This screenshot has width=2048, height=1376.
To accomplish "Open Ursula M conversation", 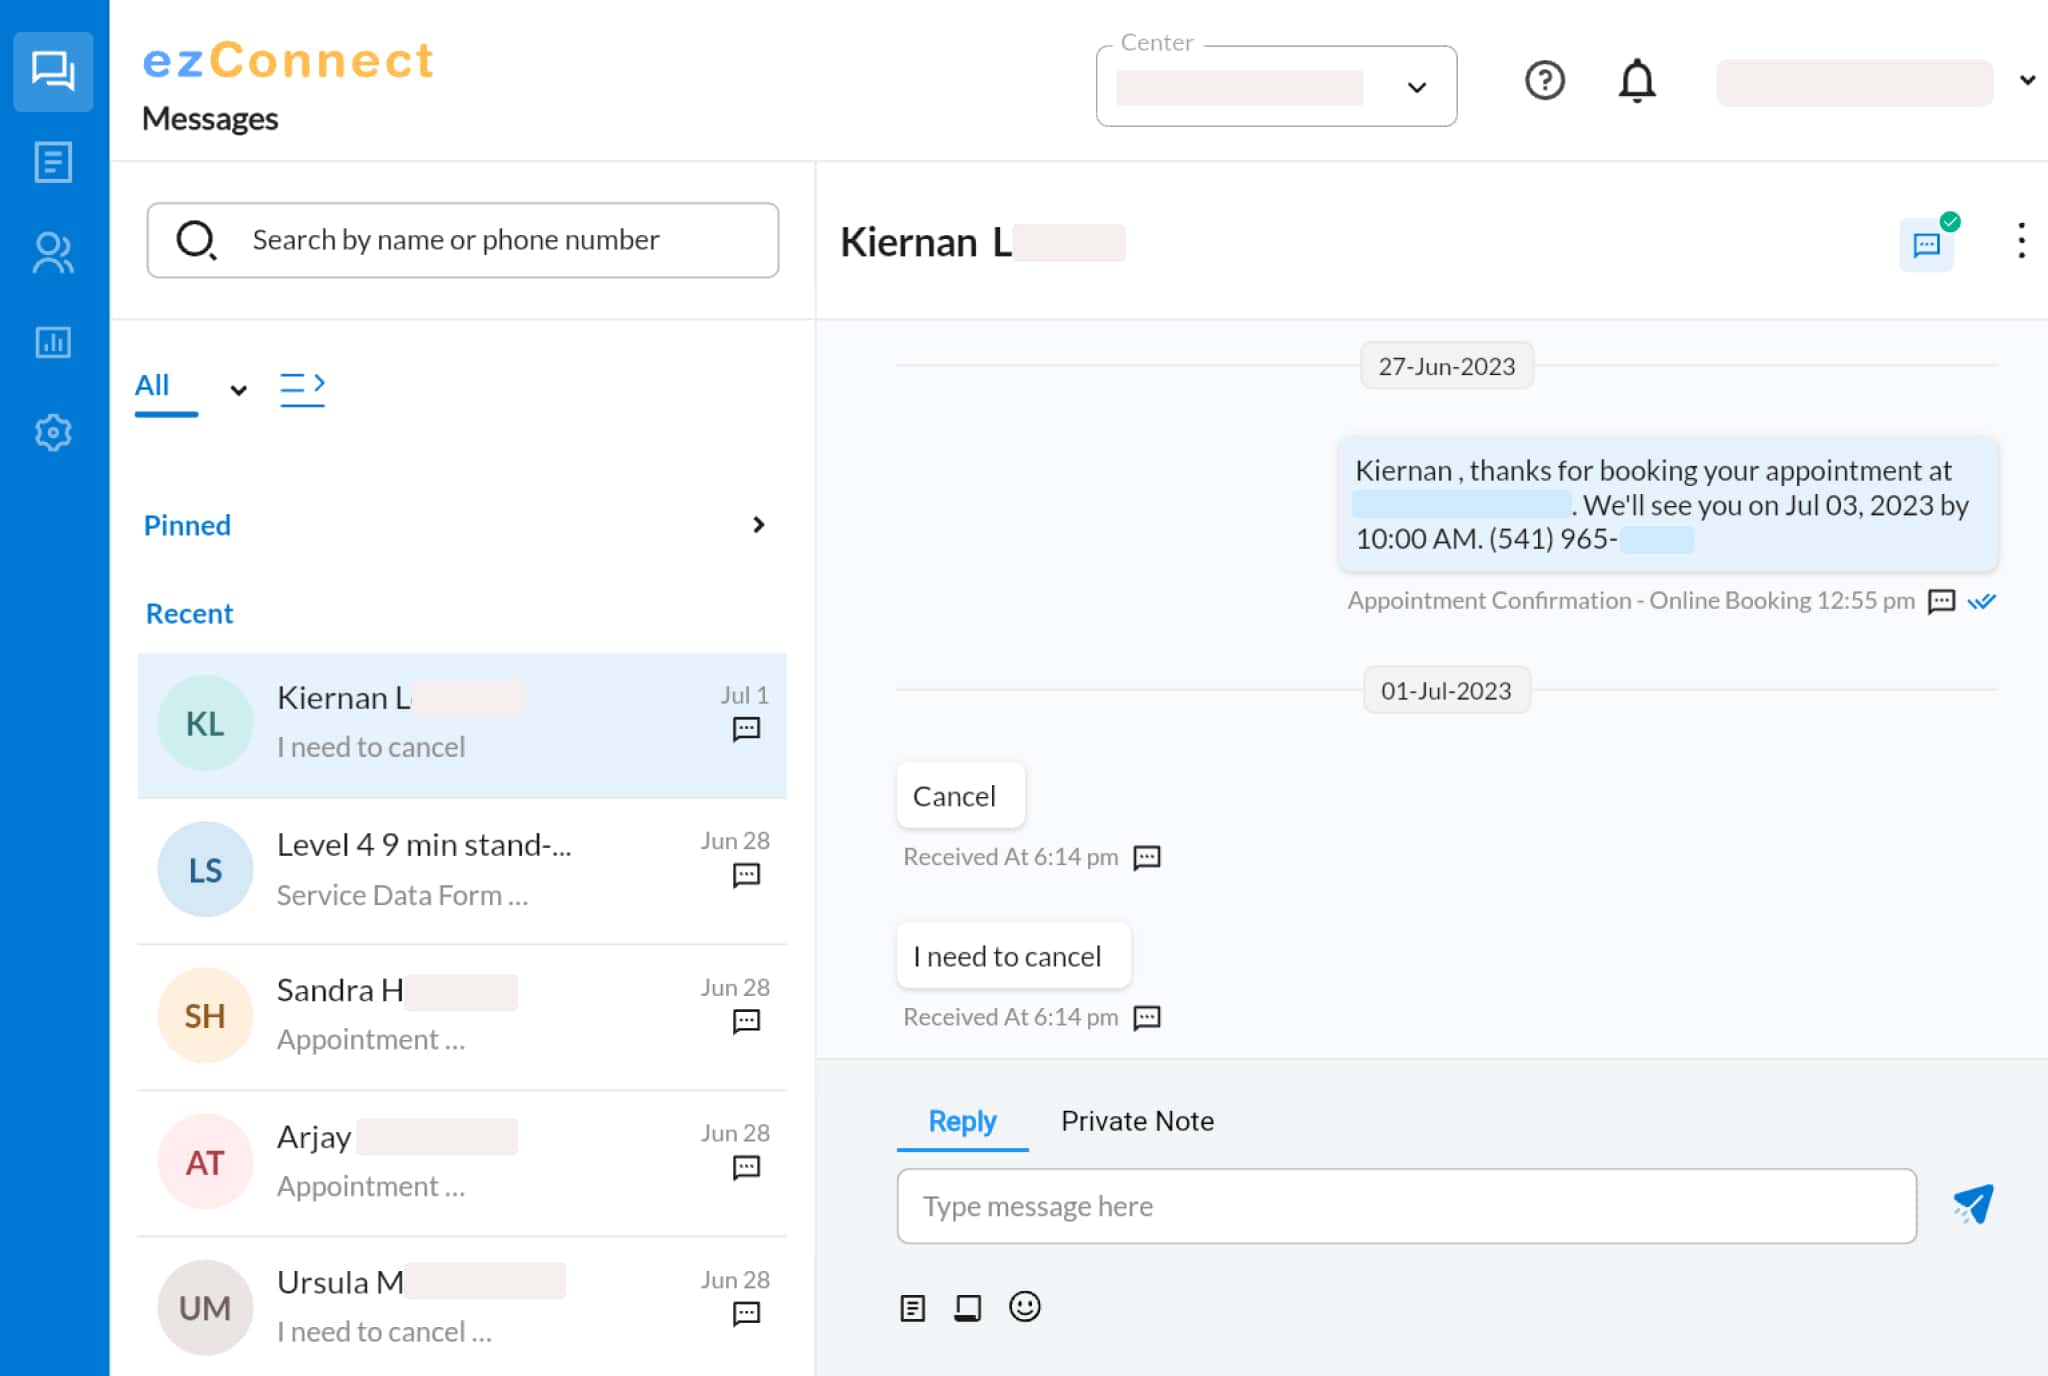I will point(462,1306).
